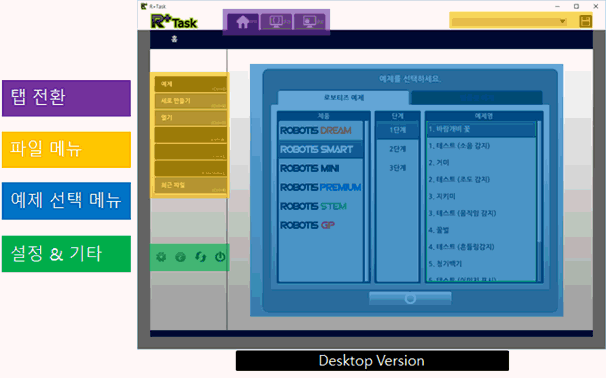
Task: Select the 로보티즈 예제 tab
Action: (344, 98)
